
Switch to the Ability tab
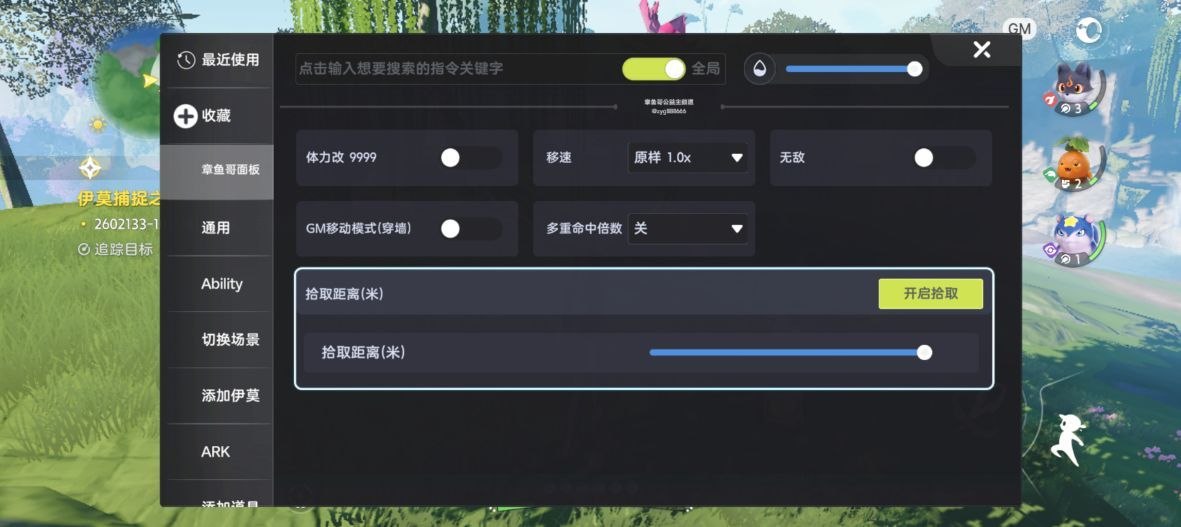[217, 284]
